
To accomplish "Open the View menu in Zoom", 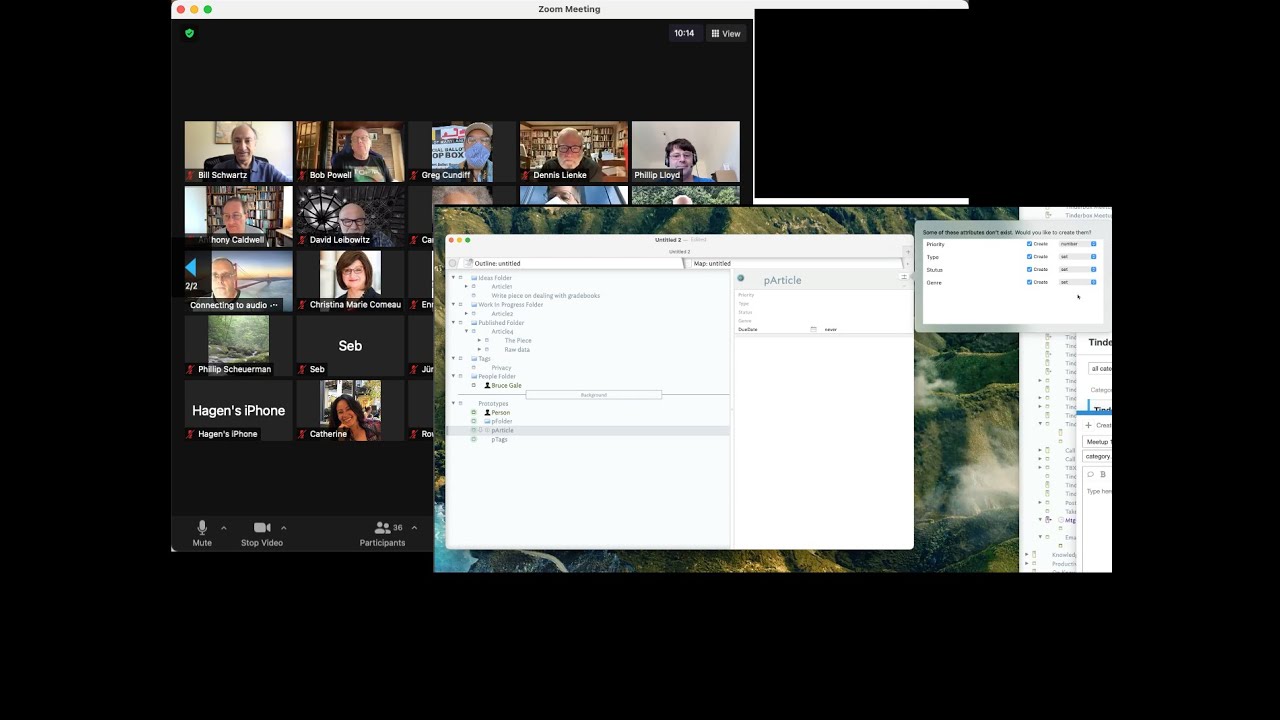I will point(726,34).
